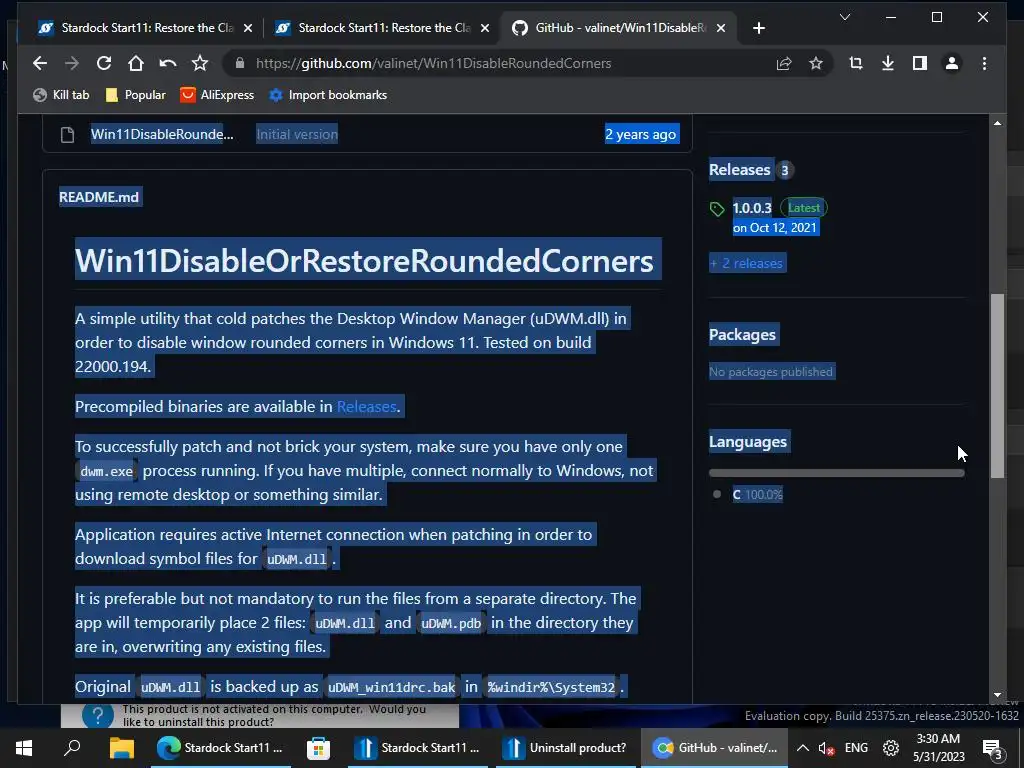
Task: Click Import bookmarks in bookmarks bar
Action: pyautogui.click(x=328, y=95)
